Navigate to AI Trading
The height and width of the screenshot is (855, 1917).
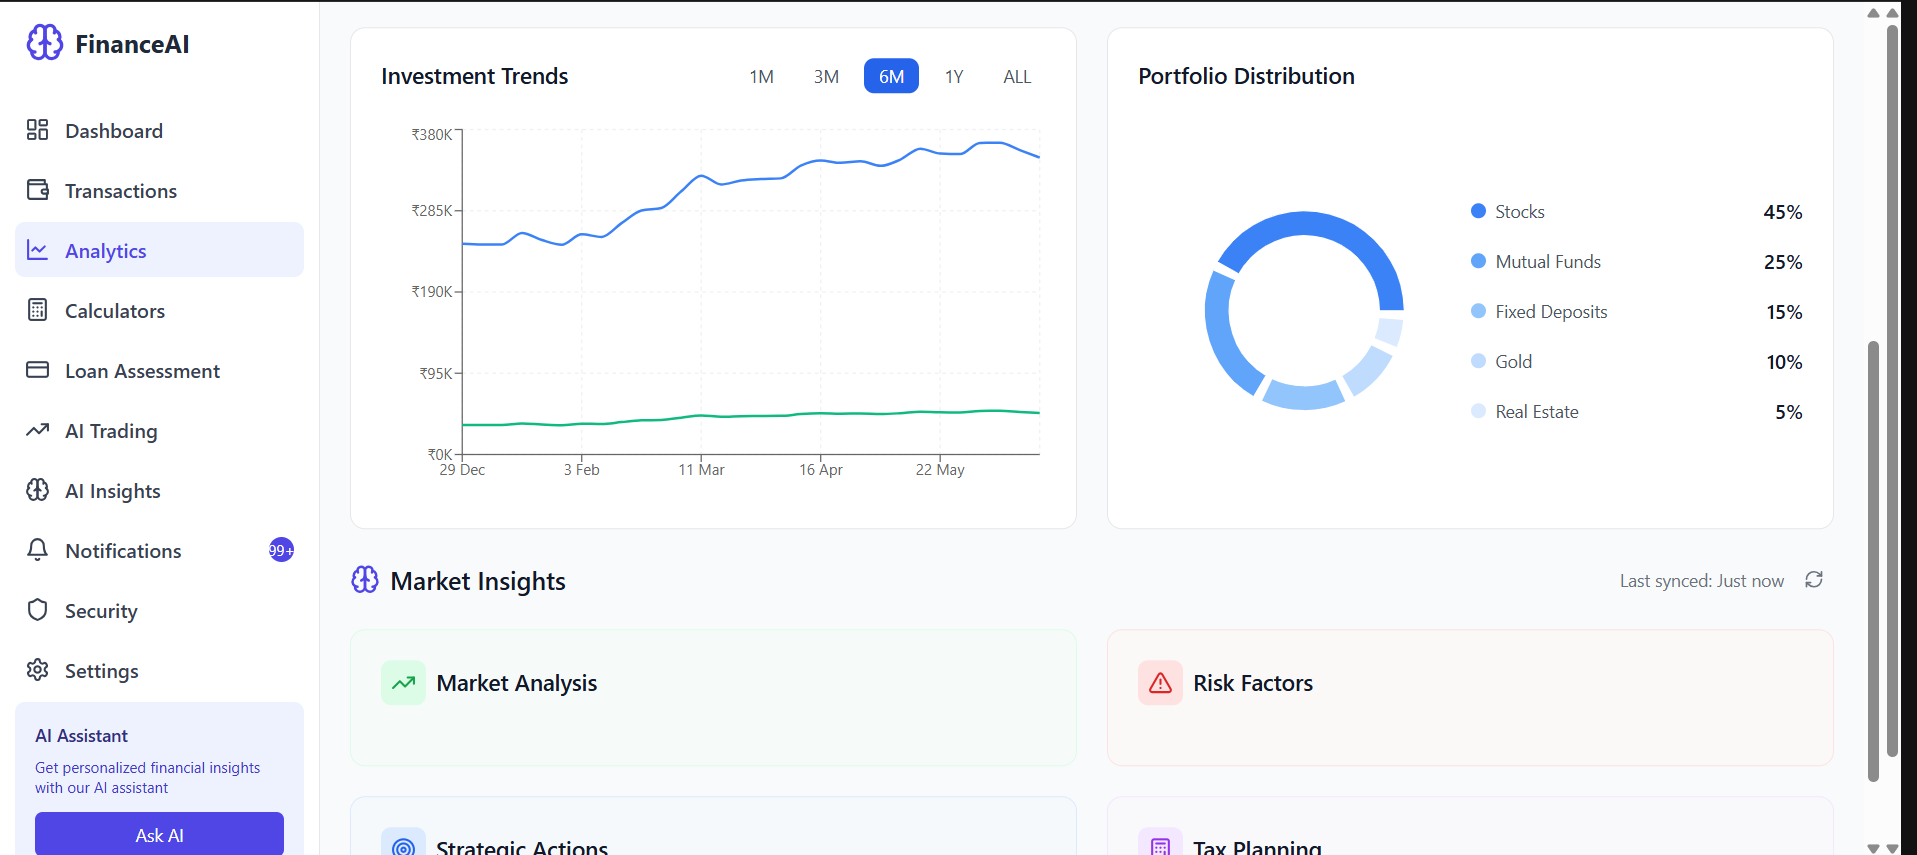tap(159, 431)
